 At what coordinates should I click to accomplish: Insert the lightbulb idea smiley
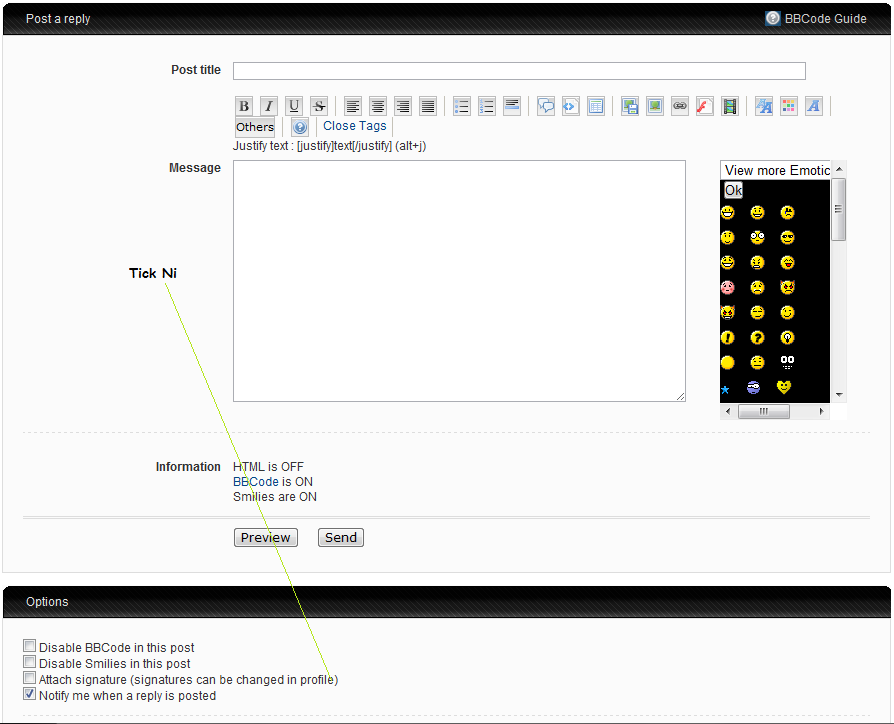point(787,337)
